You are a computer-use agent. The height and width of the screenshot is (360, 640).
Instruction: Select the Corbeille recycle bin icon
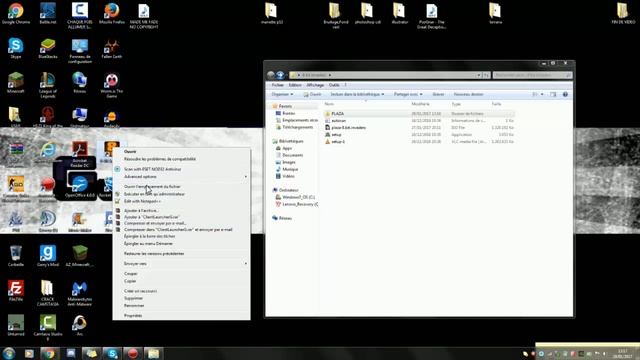point(16,256)
